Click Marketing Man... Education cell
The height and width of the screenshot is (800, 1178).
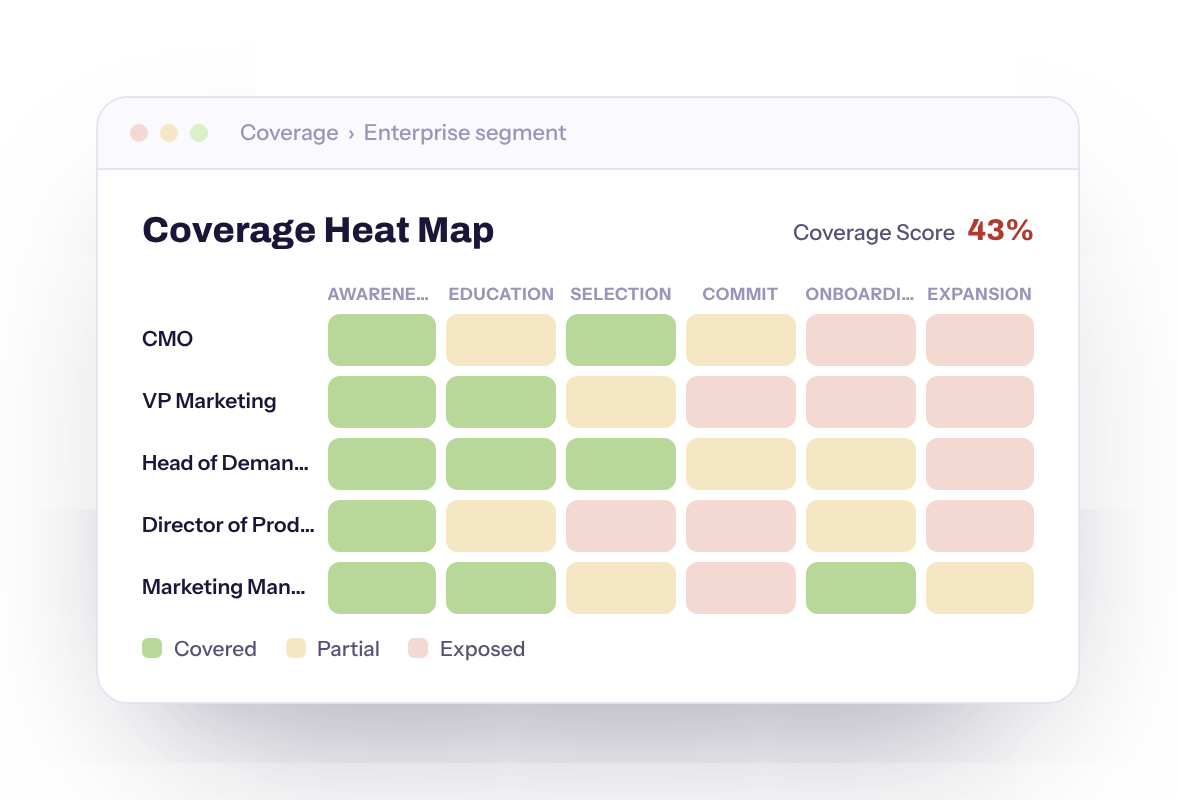[x=501, y=588]
